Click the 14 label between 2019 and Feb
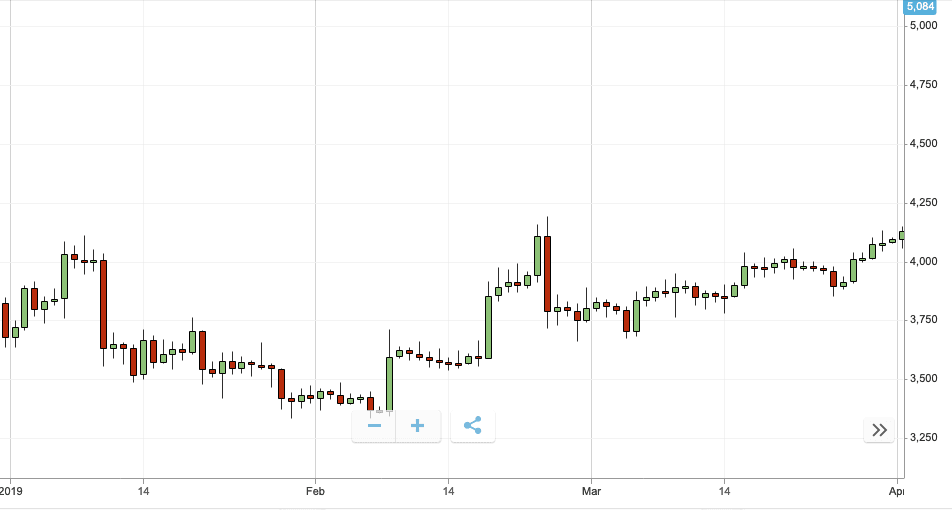Screen dimensions: 952x510 pos(143,491)
